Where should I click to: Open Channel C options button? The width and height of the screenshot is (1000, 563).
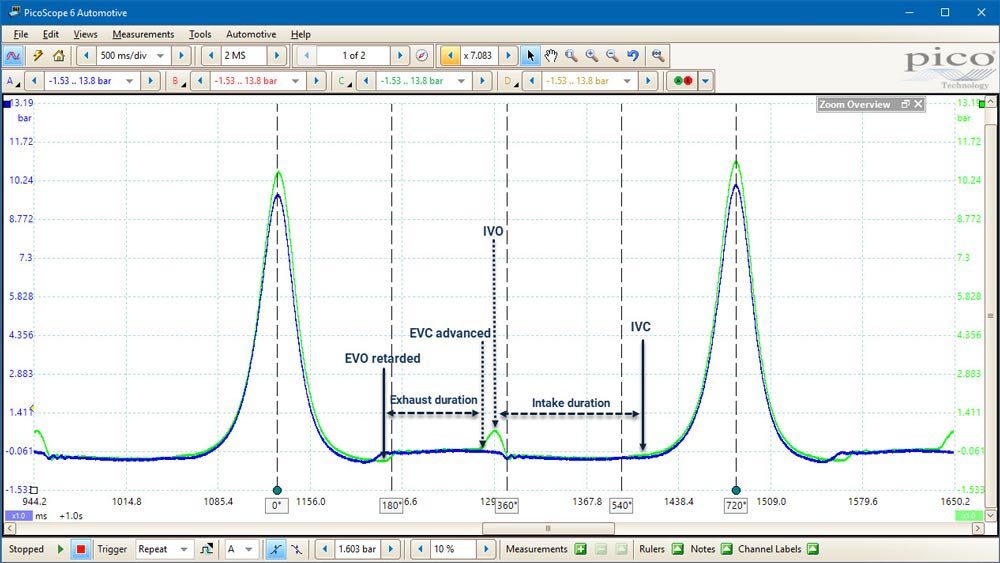[344, 81]
